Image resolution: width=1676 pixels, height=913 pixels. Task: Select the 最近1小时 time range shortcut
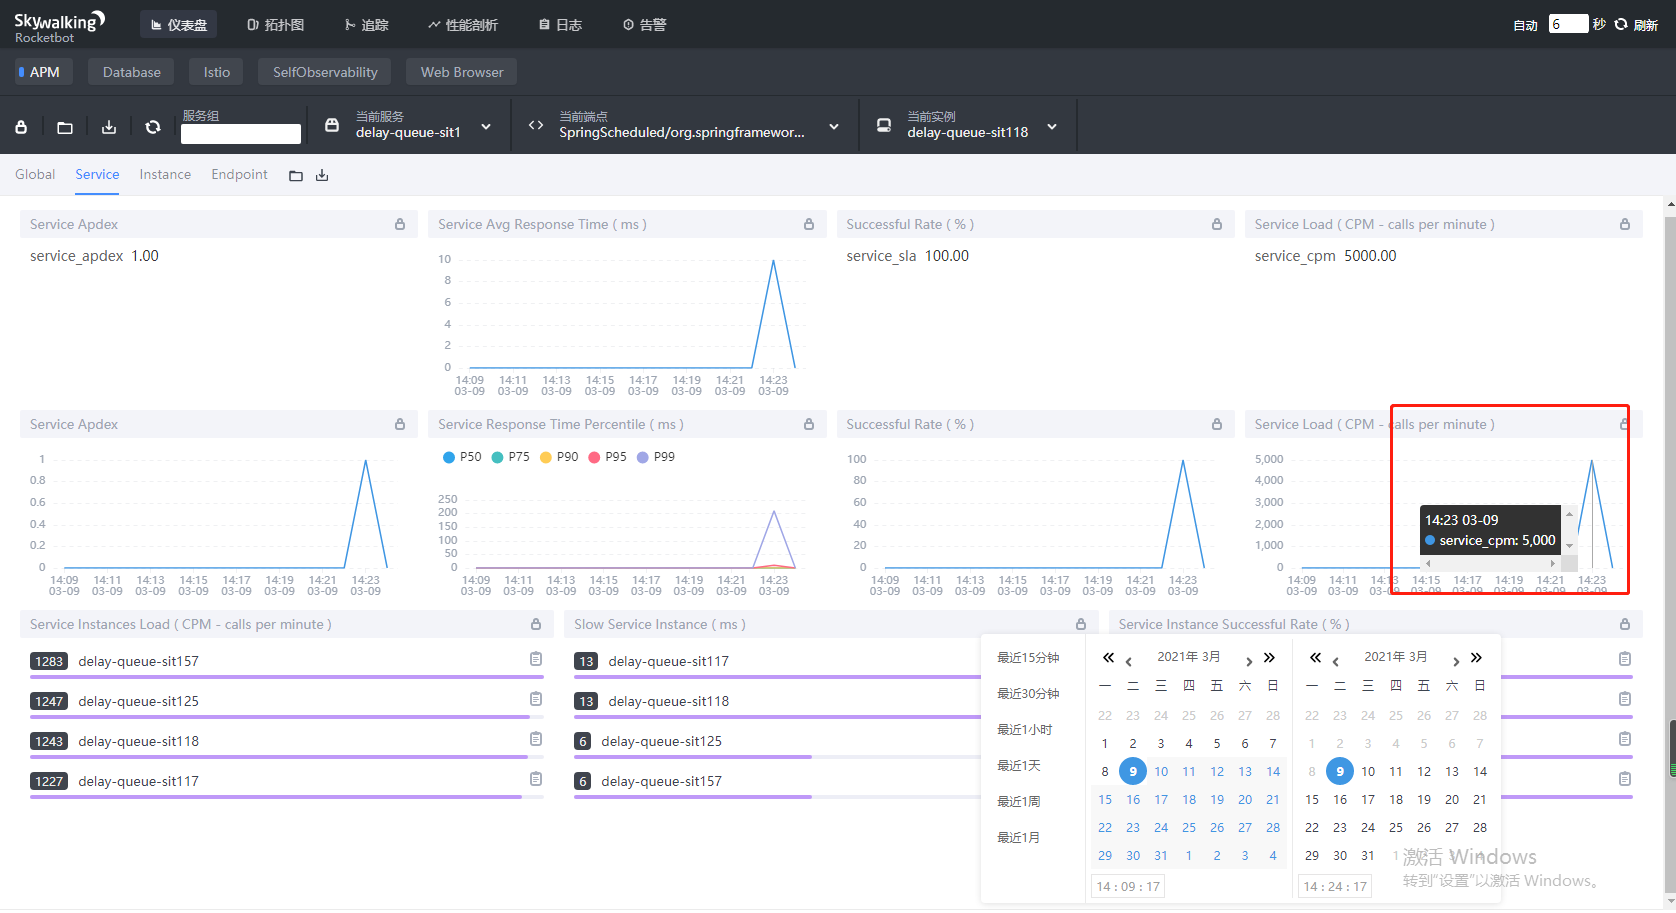[1024, 729]
